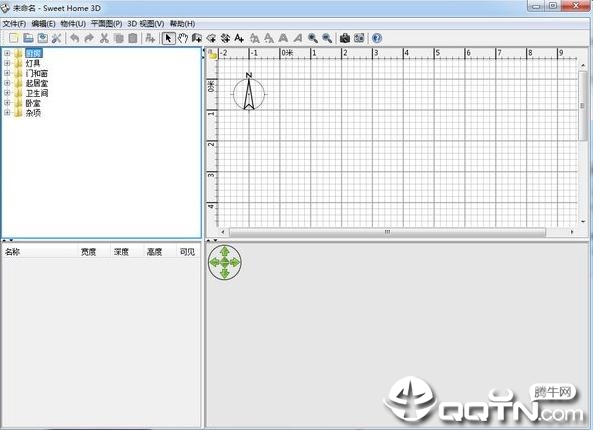Open the 3D 视图(V) menu
This screenshot has width=593, height=430.
146,23
